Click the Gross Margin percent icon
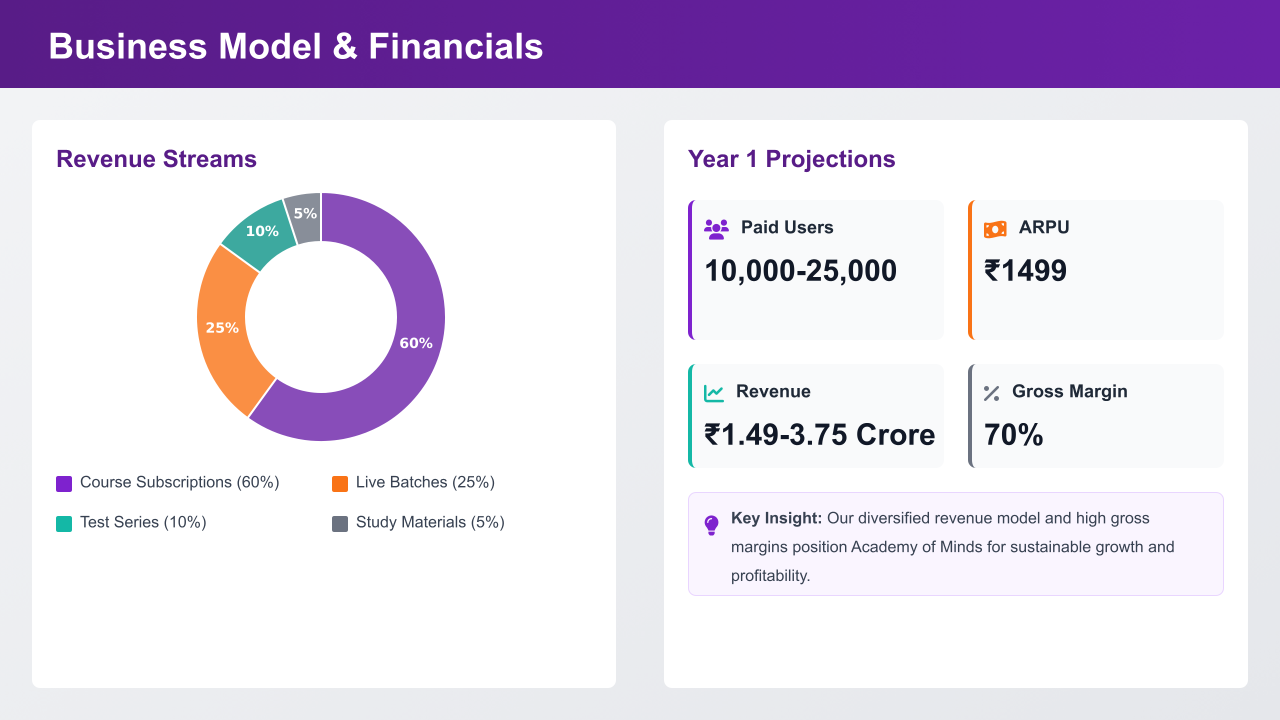1280x720 pixels. tap(991, 393)
